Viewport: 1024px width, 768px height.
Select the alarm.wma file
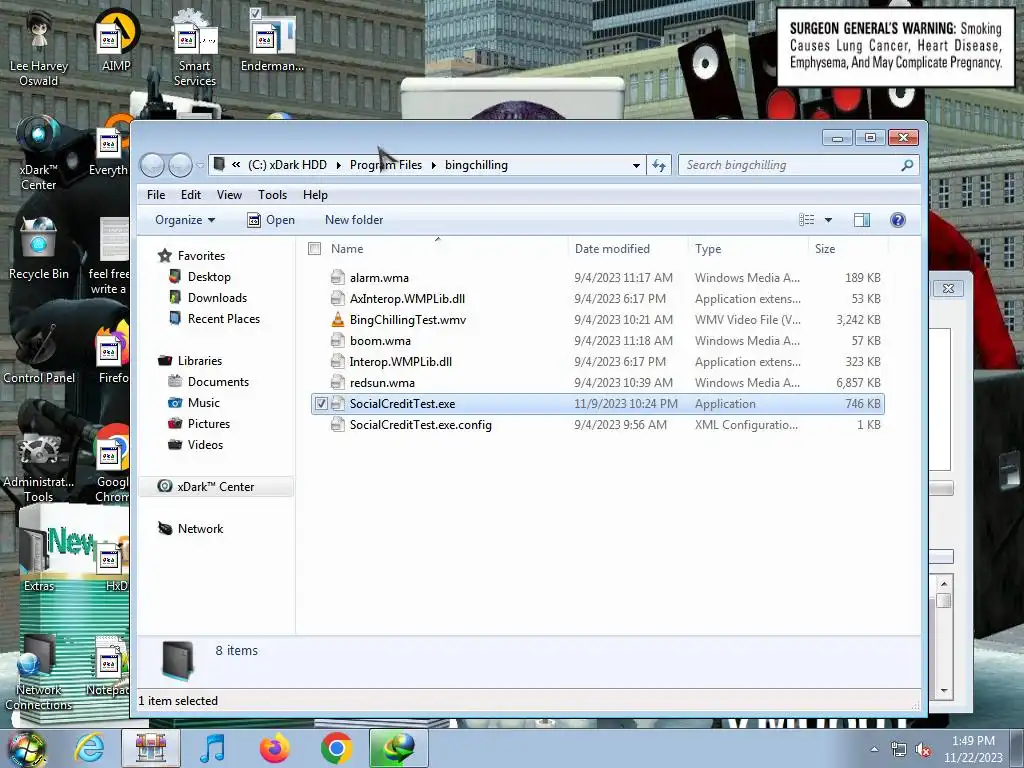click(x=598, y=278)
